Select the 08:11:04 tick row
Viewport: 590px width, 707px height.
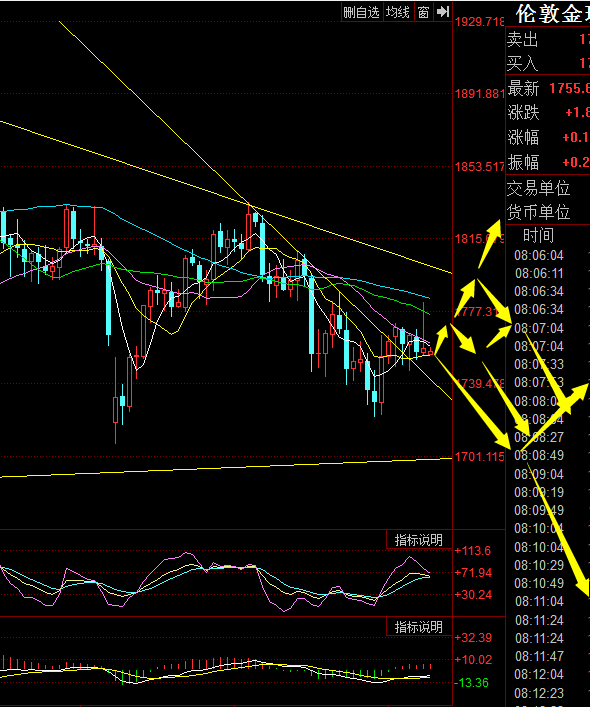click(x=539, y=601)
